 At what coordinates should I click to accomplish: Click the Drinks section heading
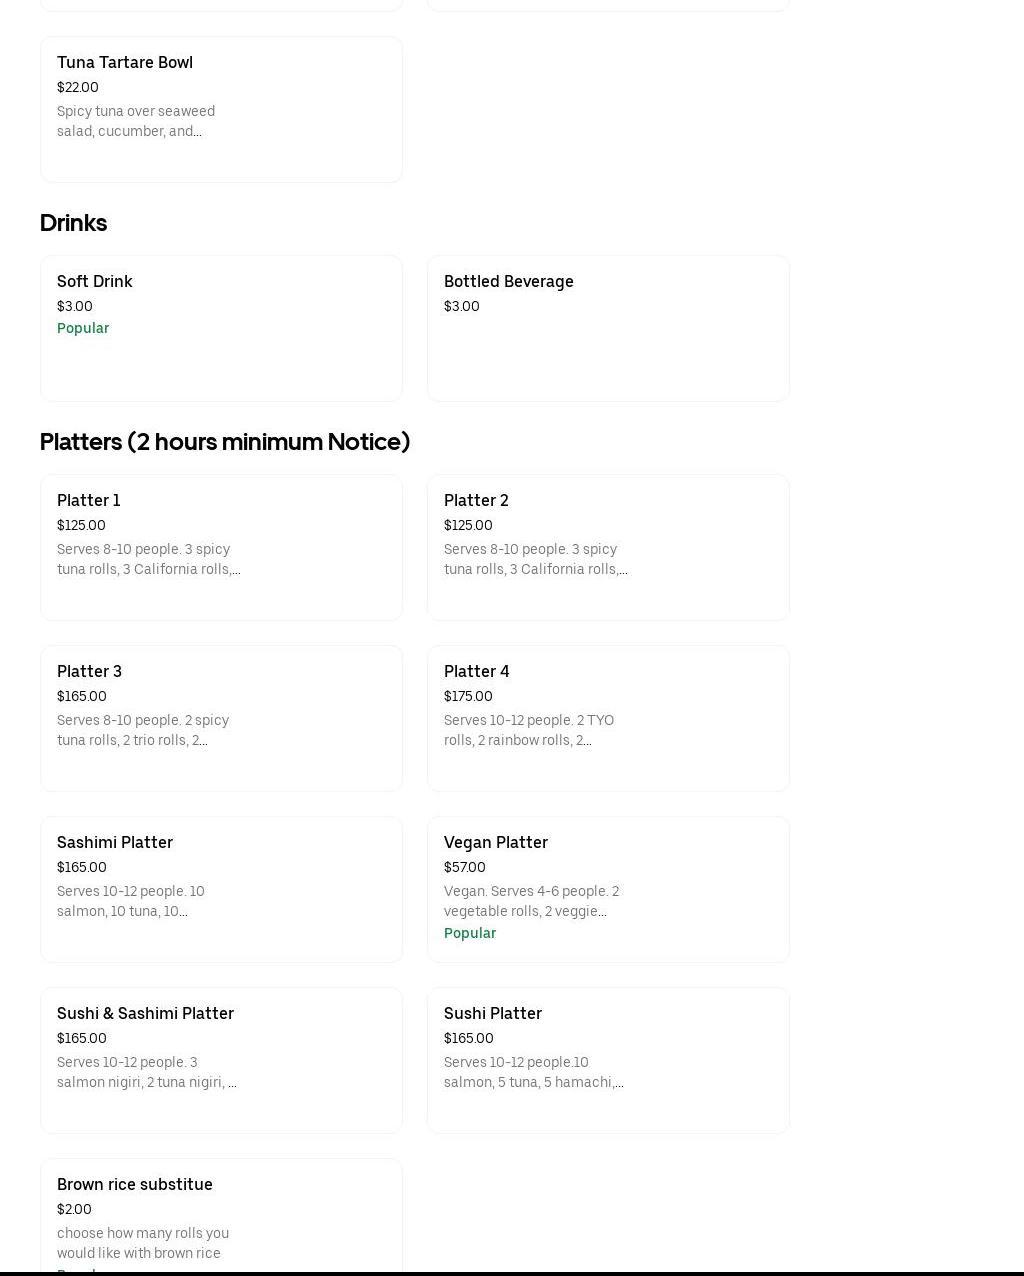point(73,223)
